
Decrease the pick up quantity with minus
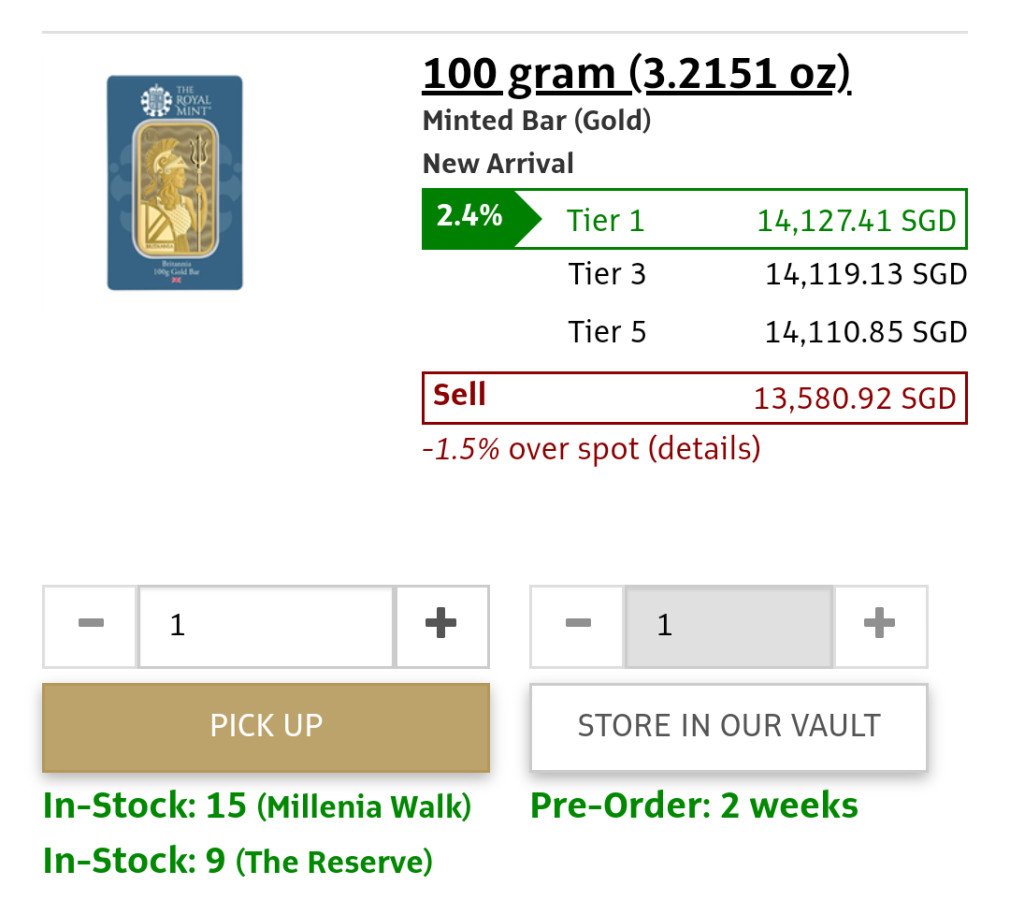[90, 626]
